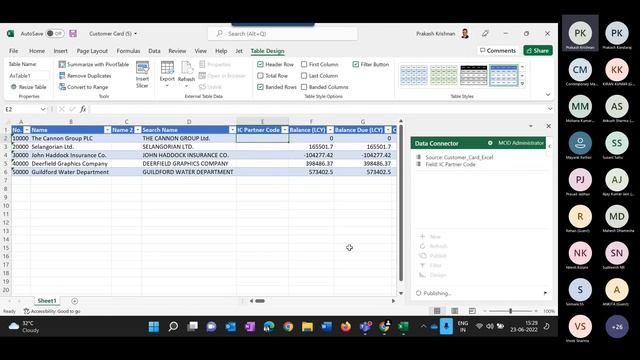
Task: Enable the Total Row checkbox
Action: click(260, 76)
